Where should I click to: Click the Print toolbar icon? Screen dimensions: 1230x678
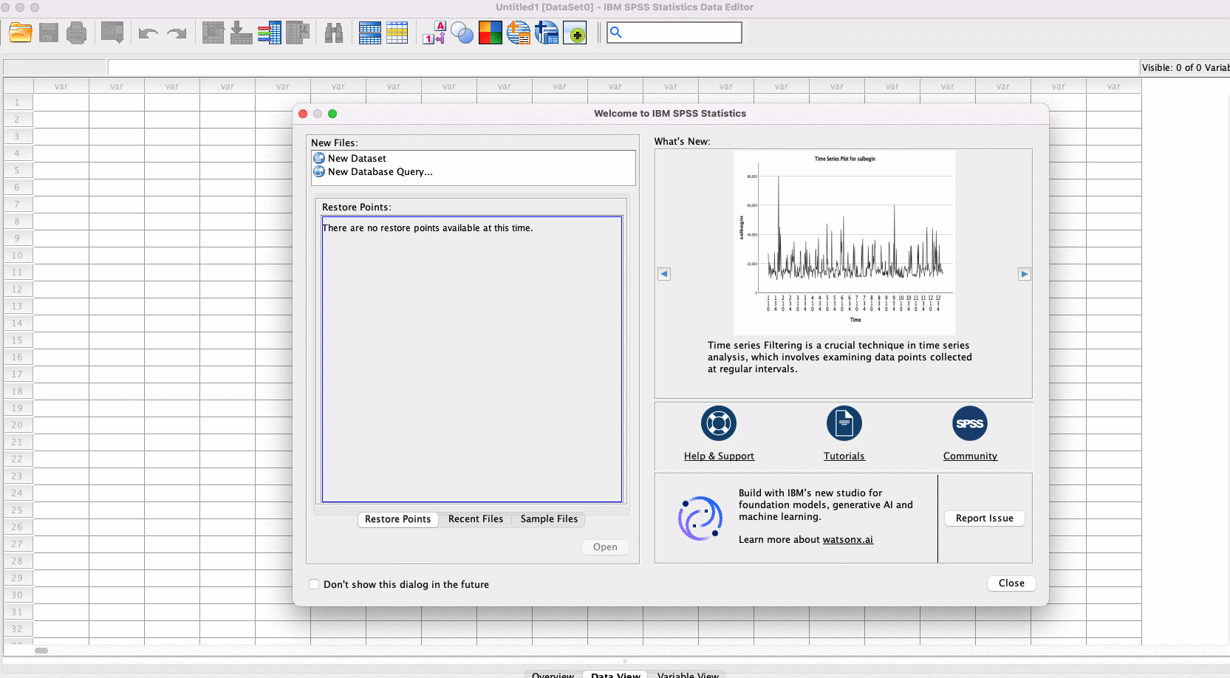click(76, 33)
